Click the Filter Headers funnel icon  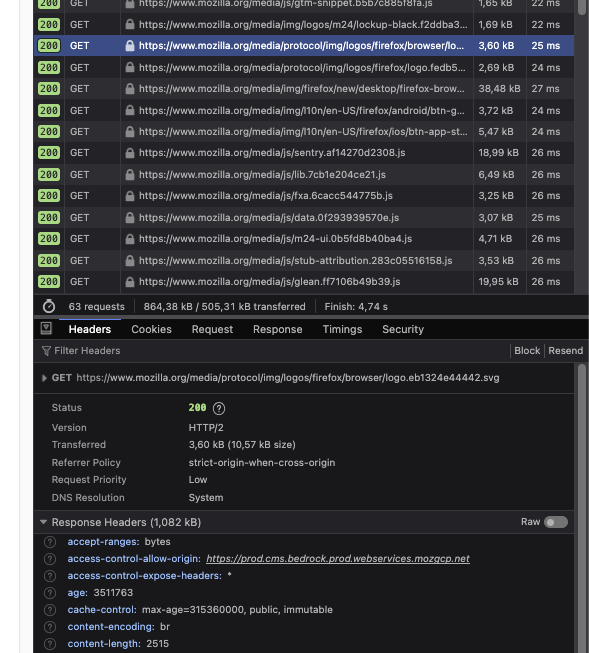46,351
